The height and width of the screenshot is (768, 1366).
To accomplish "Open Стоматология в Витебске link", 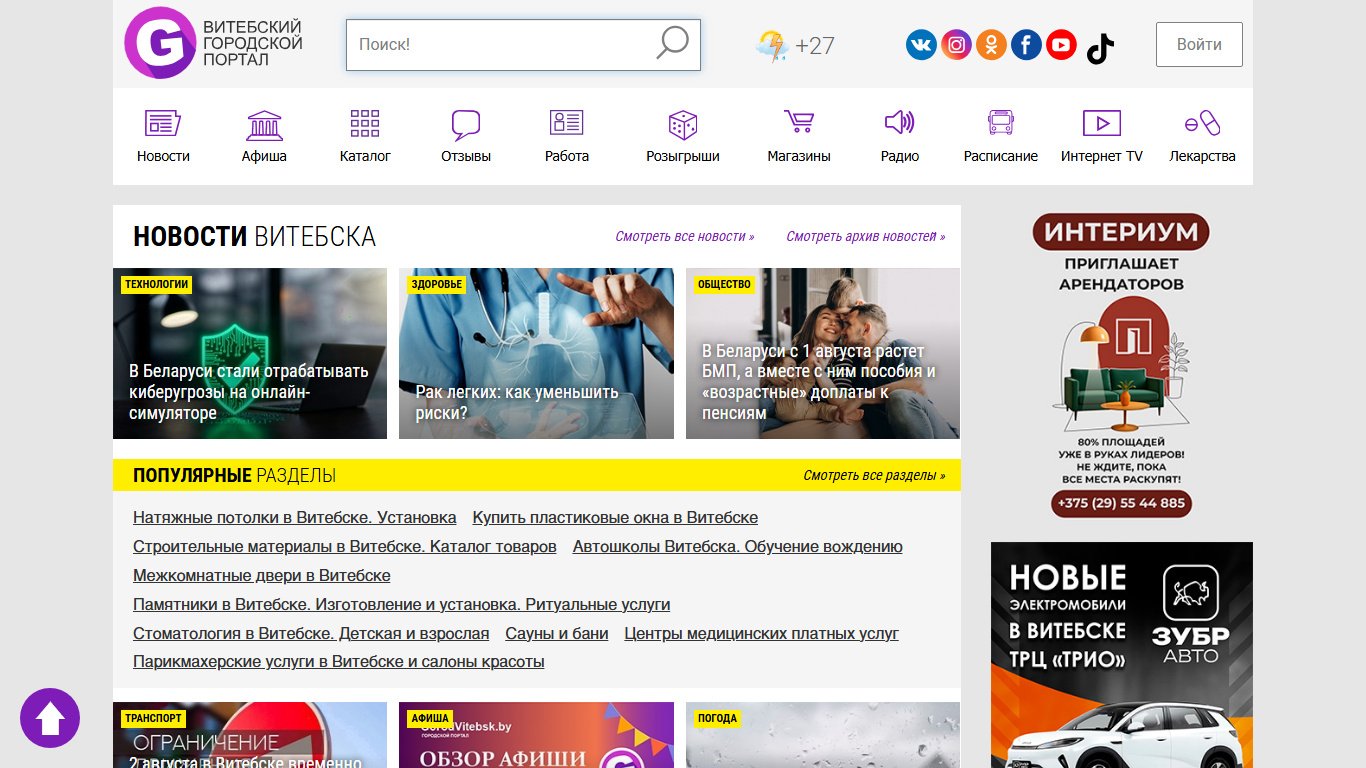I will coord(311,634).
